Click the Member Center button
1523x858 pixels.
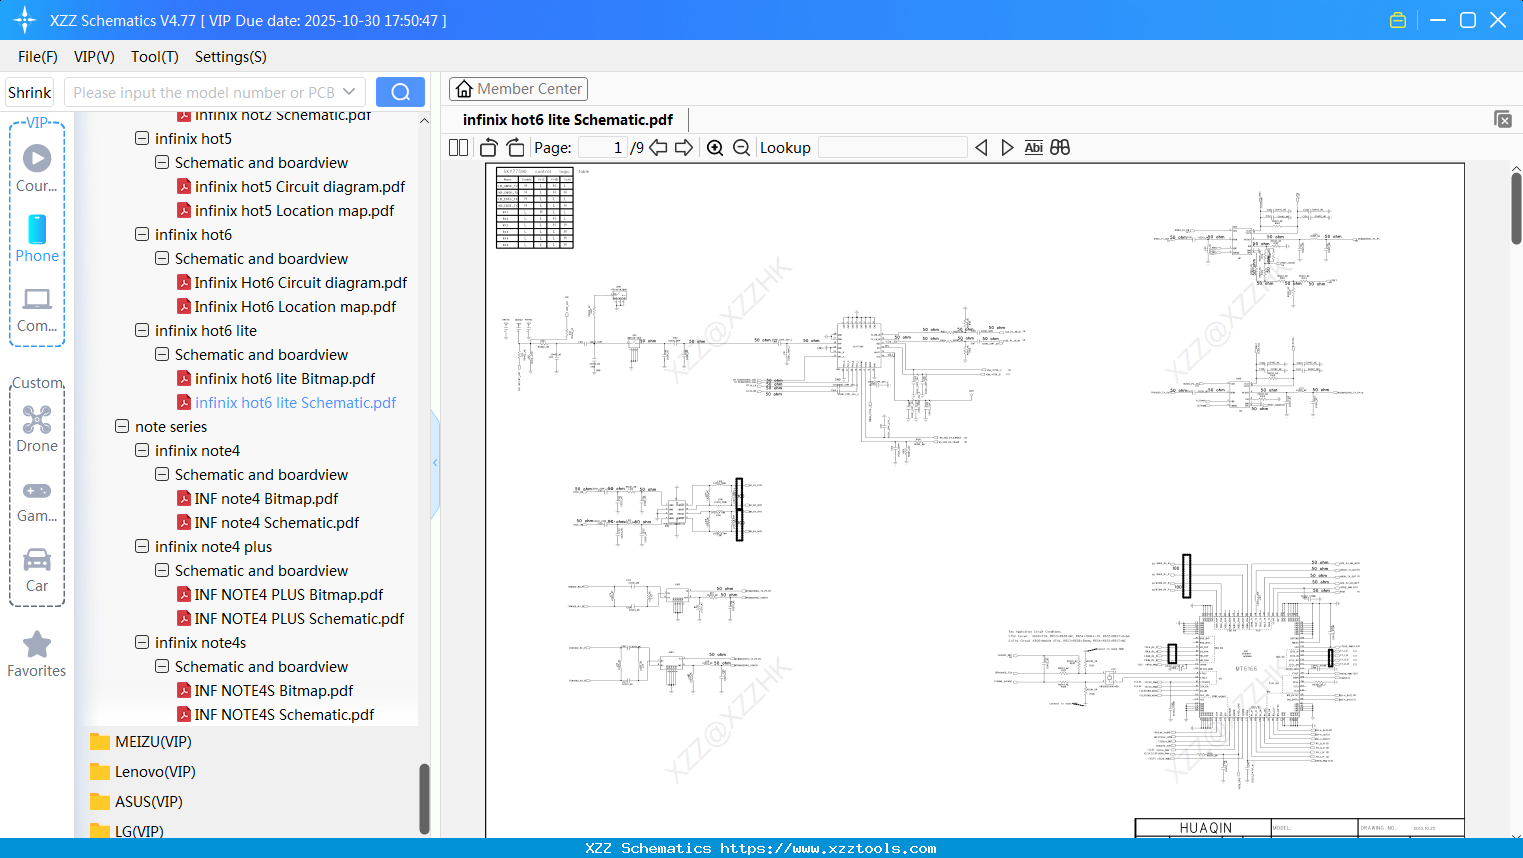(x=518, y=88)
